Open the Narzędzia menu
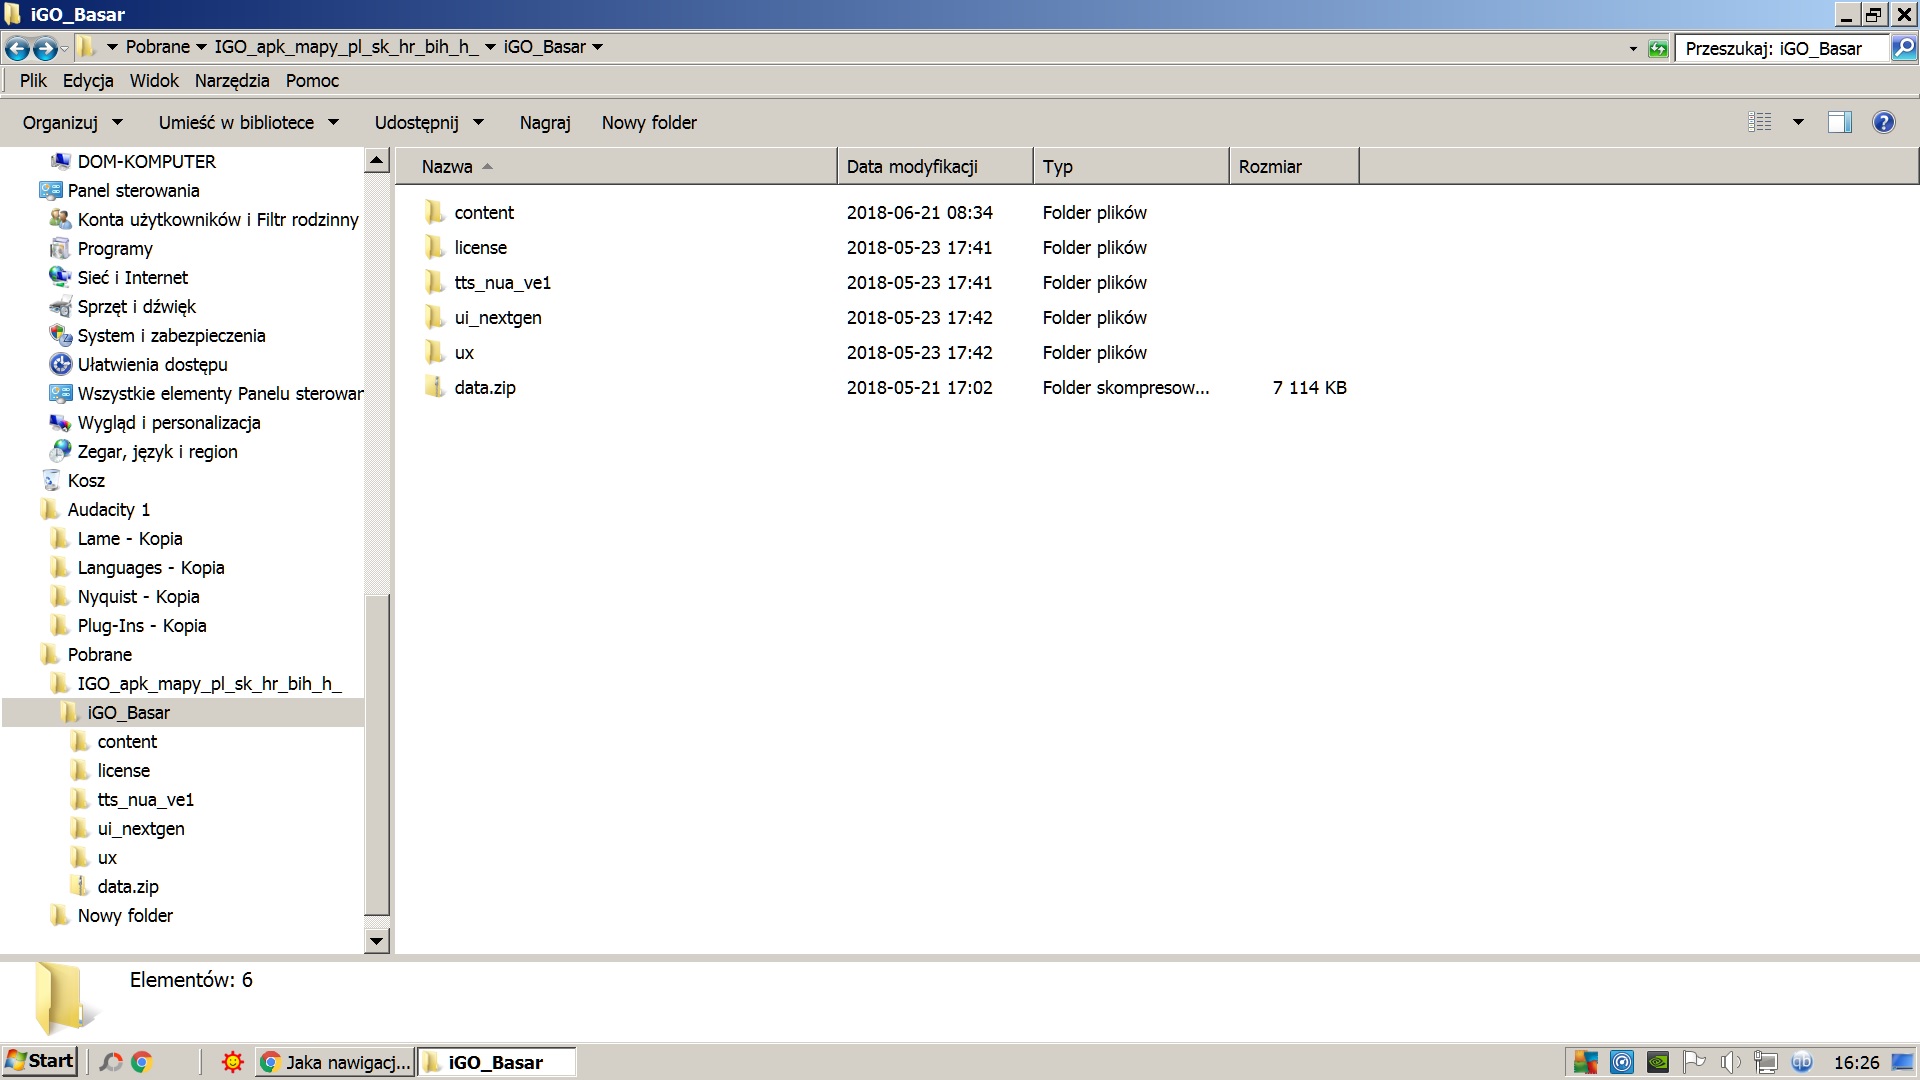Image resolution: width=1920 pixels, height=1080 pixels. (232, 81)
